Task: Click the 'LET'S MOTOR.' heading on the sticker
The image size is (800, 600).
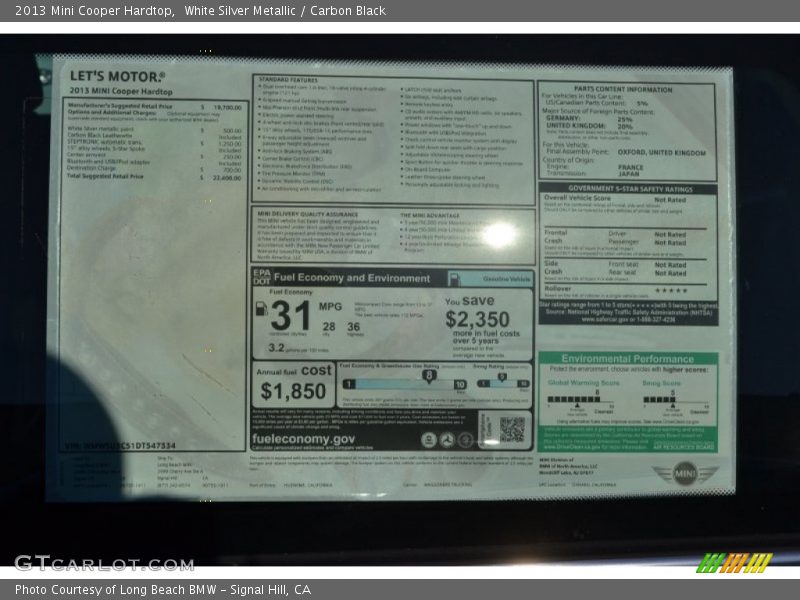Action: 117,77
